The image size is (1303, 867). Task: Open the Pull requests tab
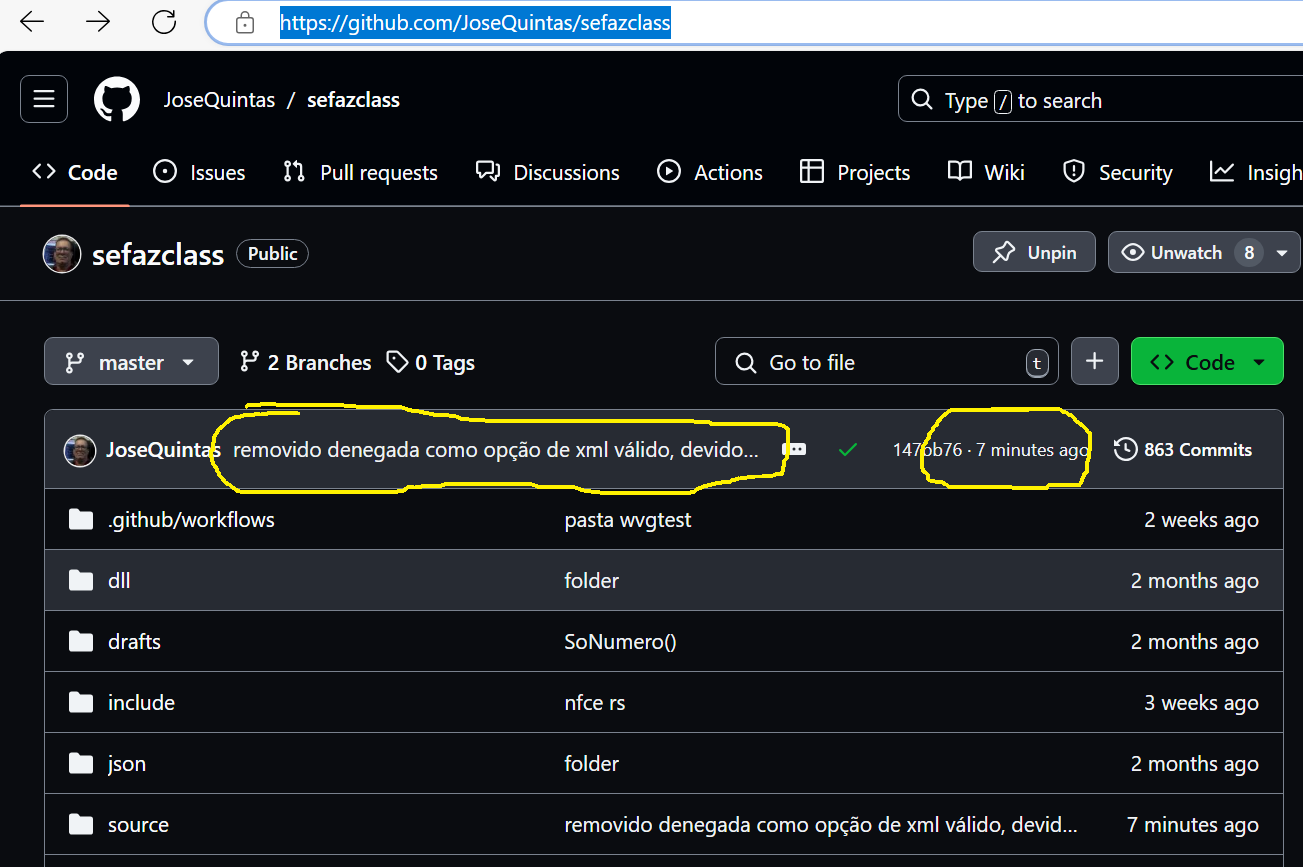pyautogui.click(x=360, y=172)
